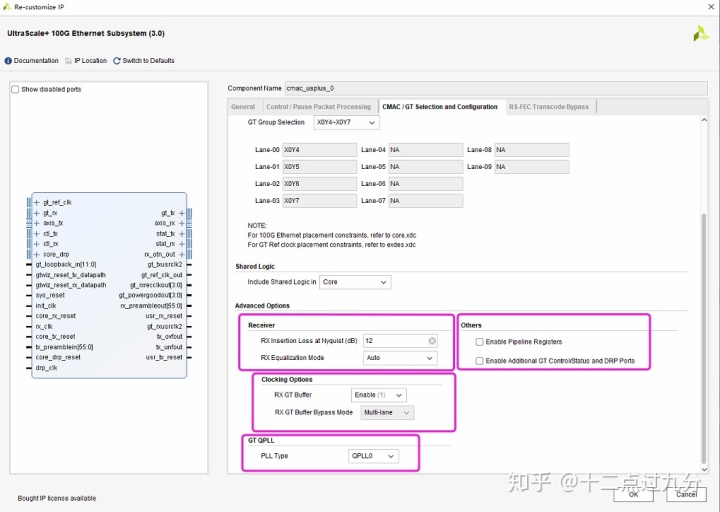Click the rx_preambleout[55:0] port label
The width and height of the screenshot is (720, 512).
pyautogui.click(x=152, y=306)
